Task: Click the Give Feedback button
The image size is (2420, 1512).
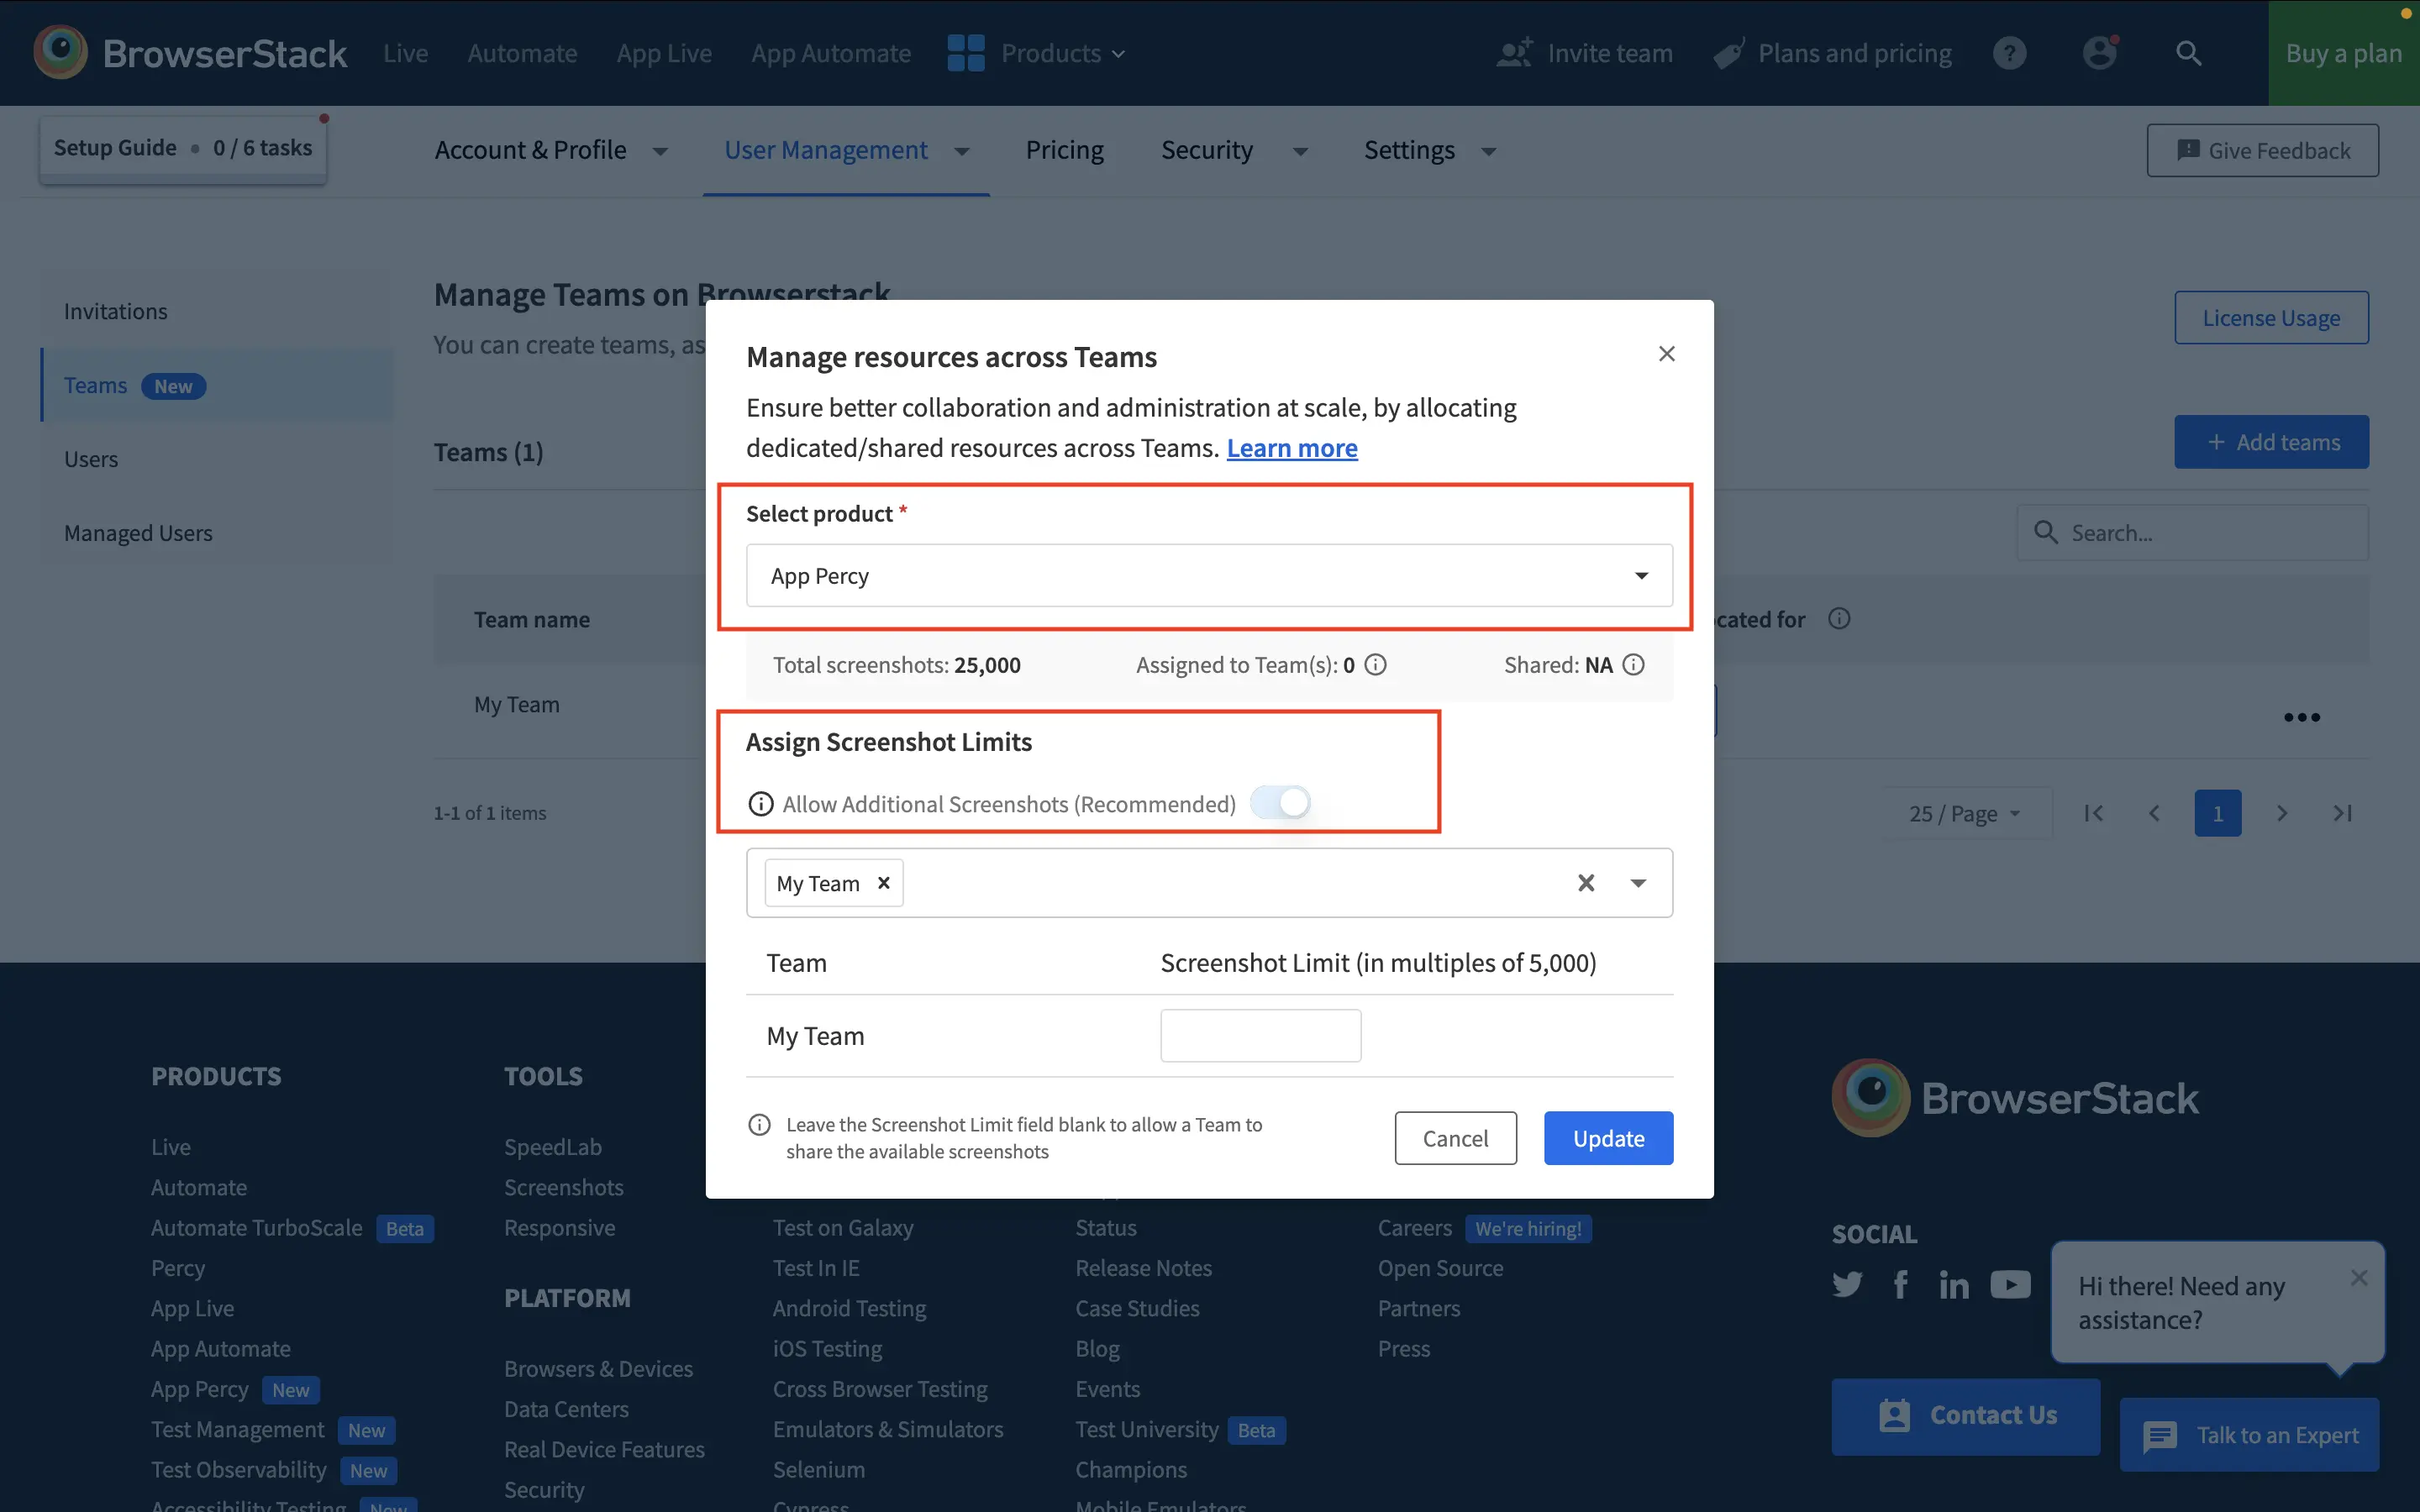Action: pos(2262,150)
